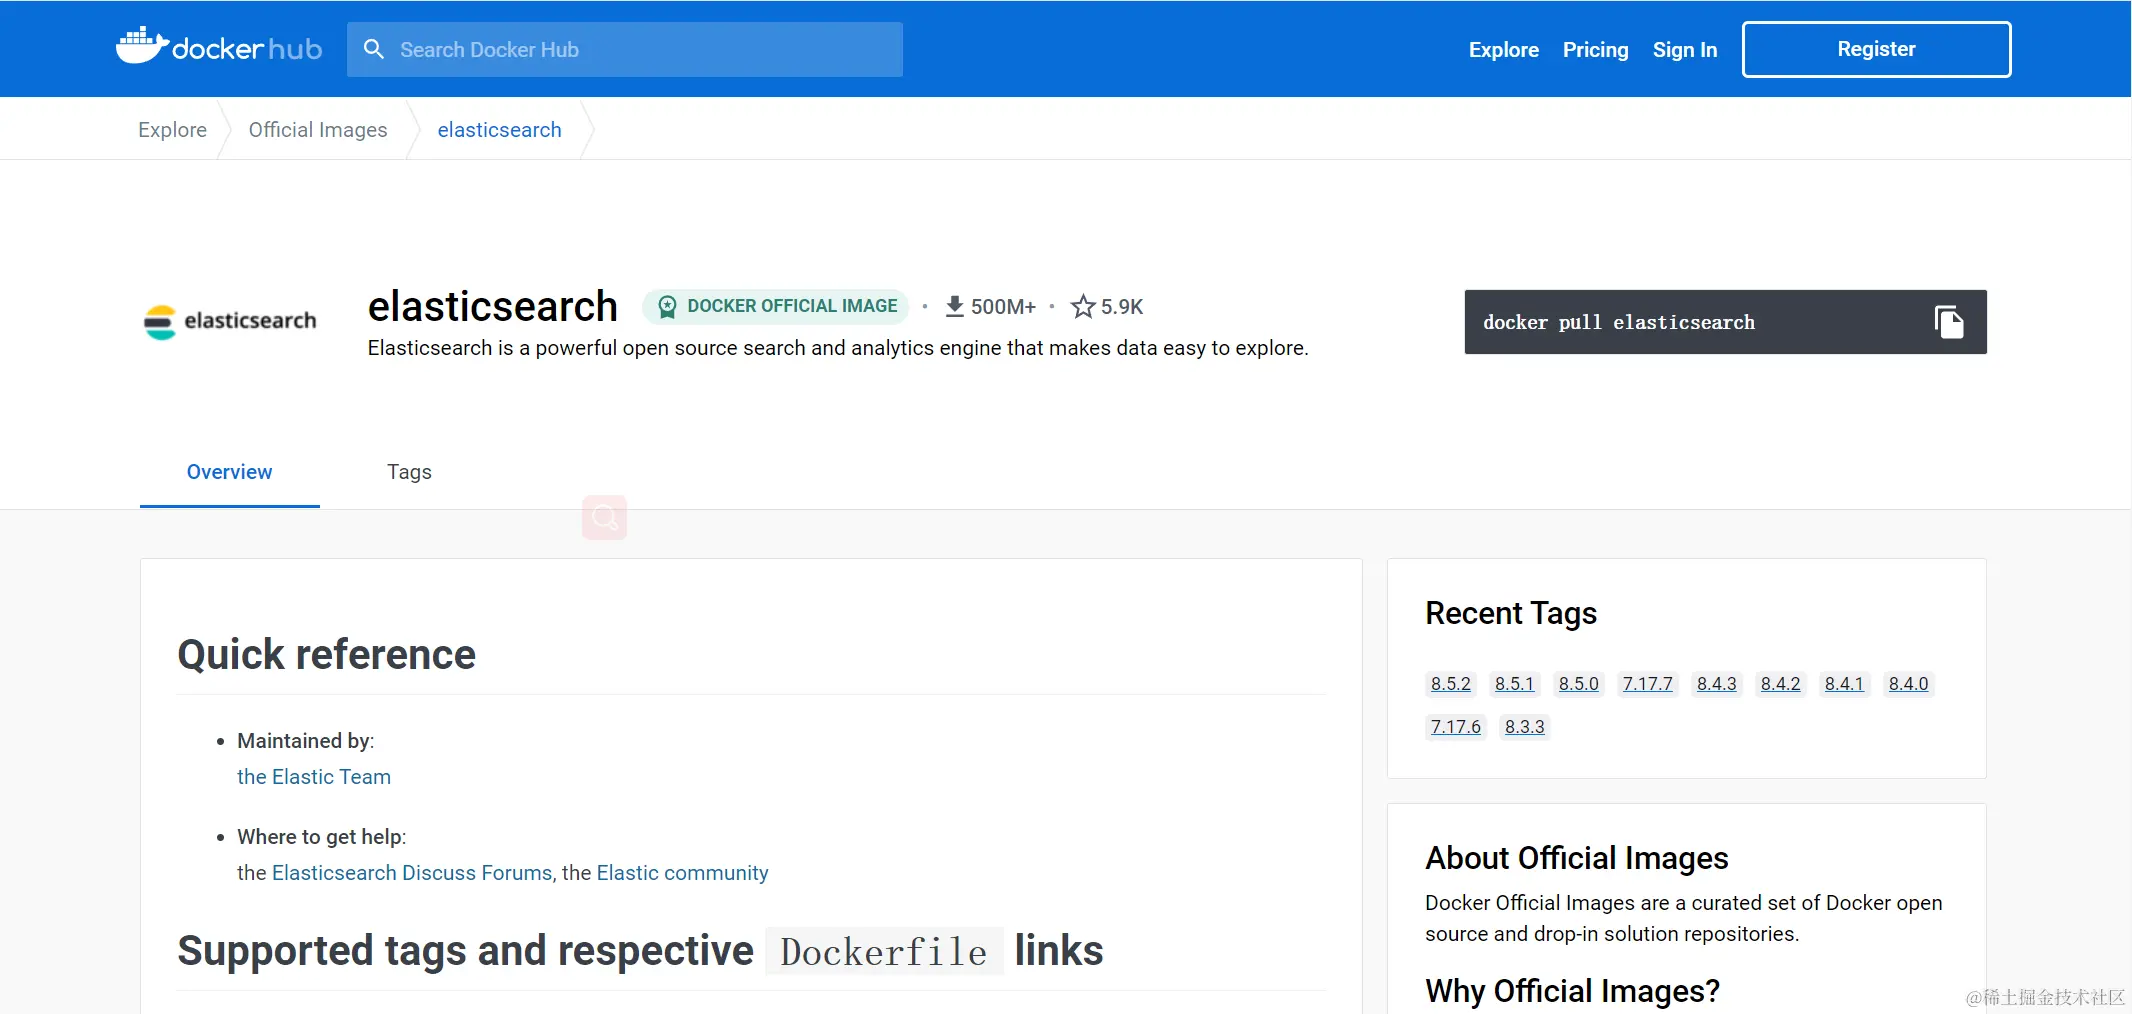The image size is (2132, 1014).
Task: Go to Official Images breadcrumb
Action: tap(318, 130)
